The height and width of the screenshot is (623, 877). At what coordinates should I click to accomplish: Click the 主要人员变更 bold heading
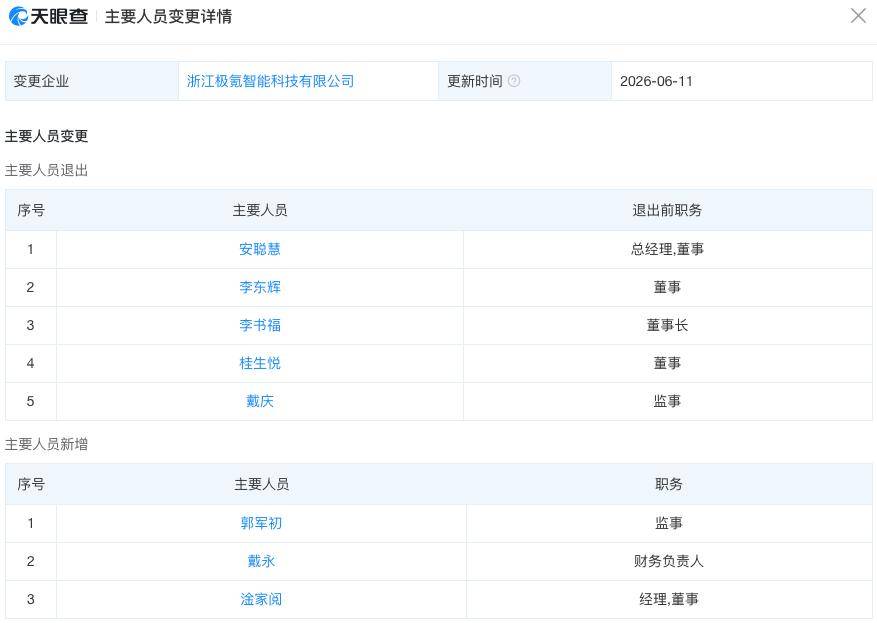[46, 136]
